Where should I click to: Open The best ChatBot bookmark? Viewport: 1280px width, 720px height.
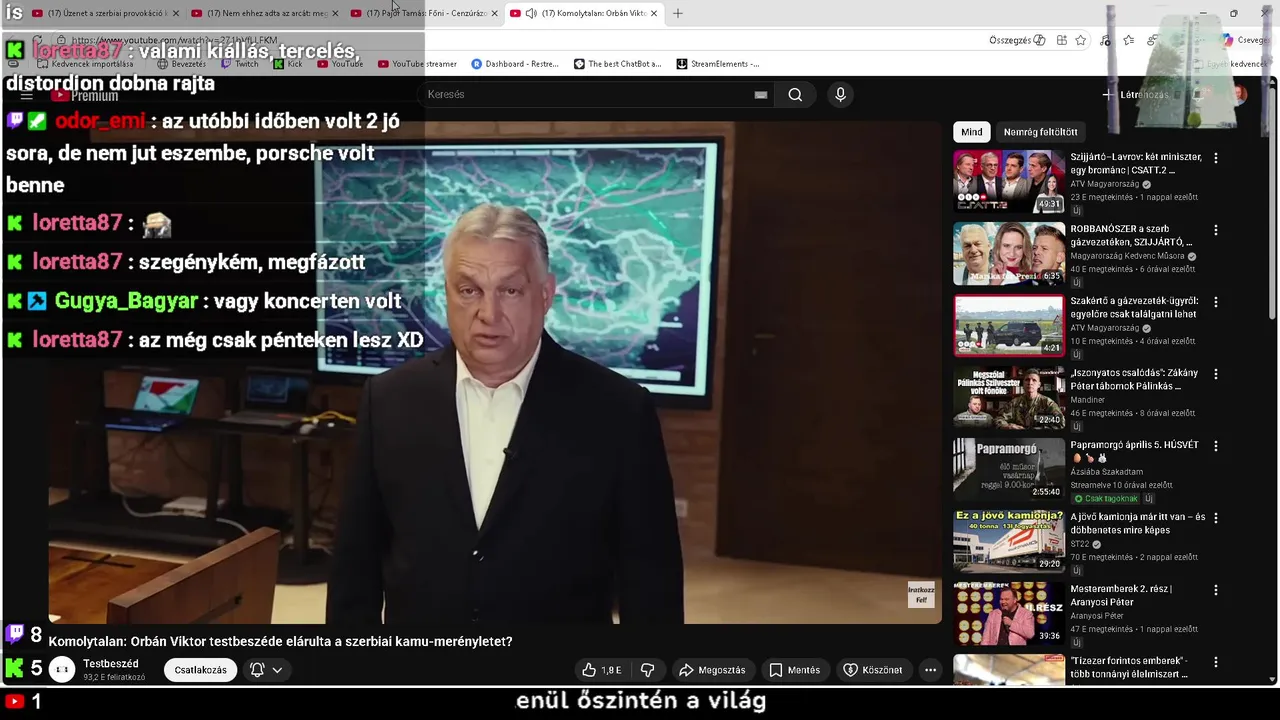pyautogui.click(x=617, y=64)
